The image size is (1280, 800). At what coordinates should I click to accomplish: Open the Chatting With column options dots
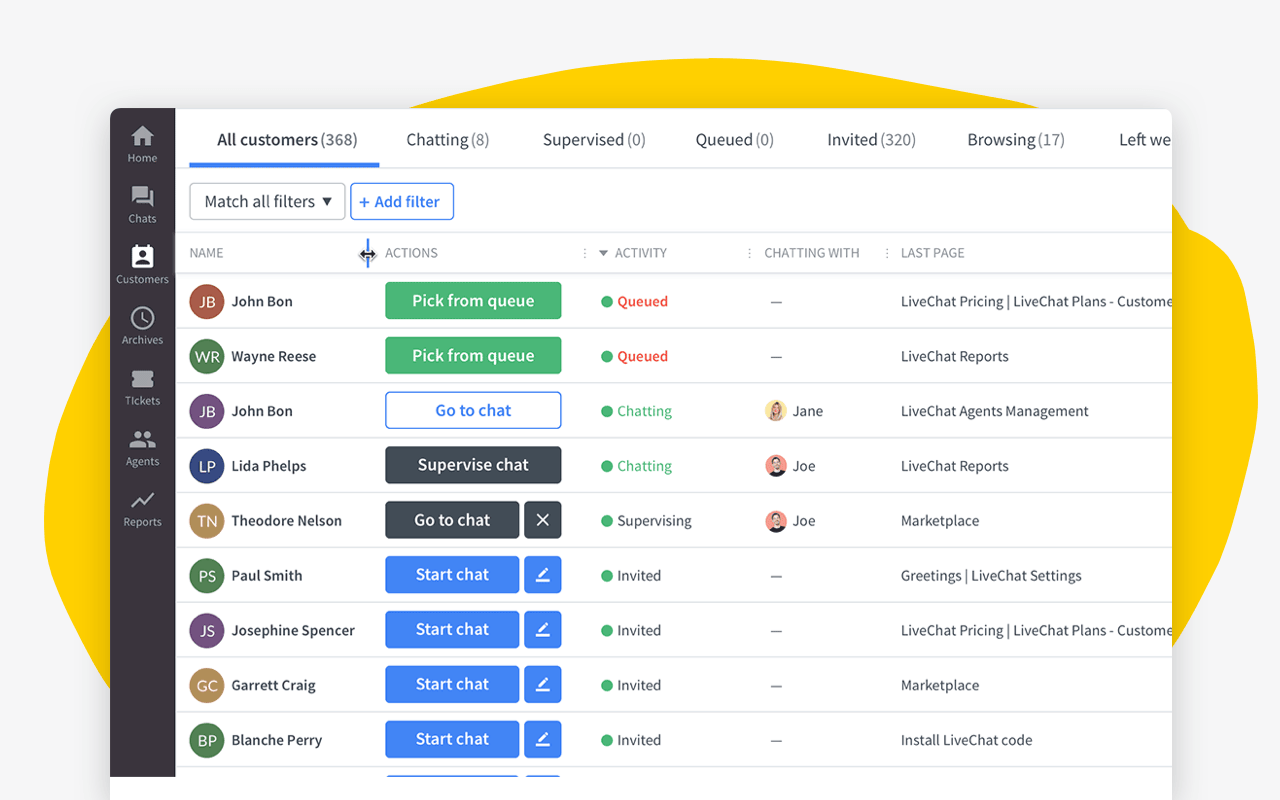(887, 254)
